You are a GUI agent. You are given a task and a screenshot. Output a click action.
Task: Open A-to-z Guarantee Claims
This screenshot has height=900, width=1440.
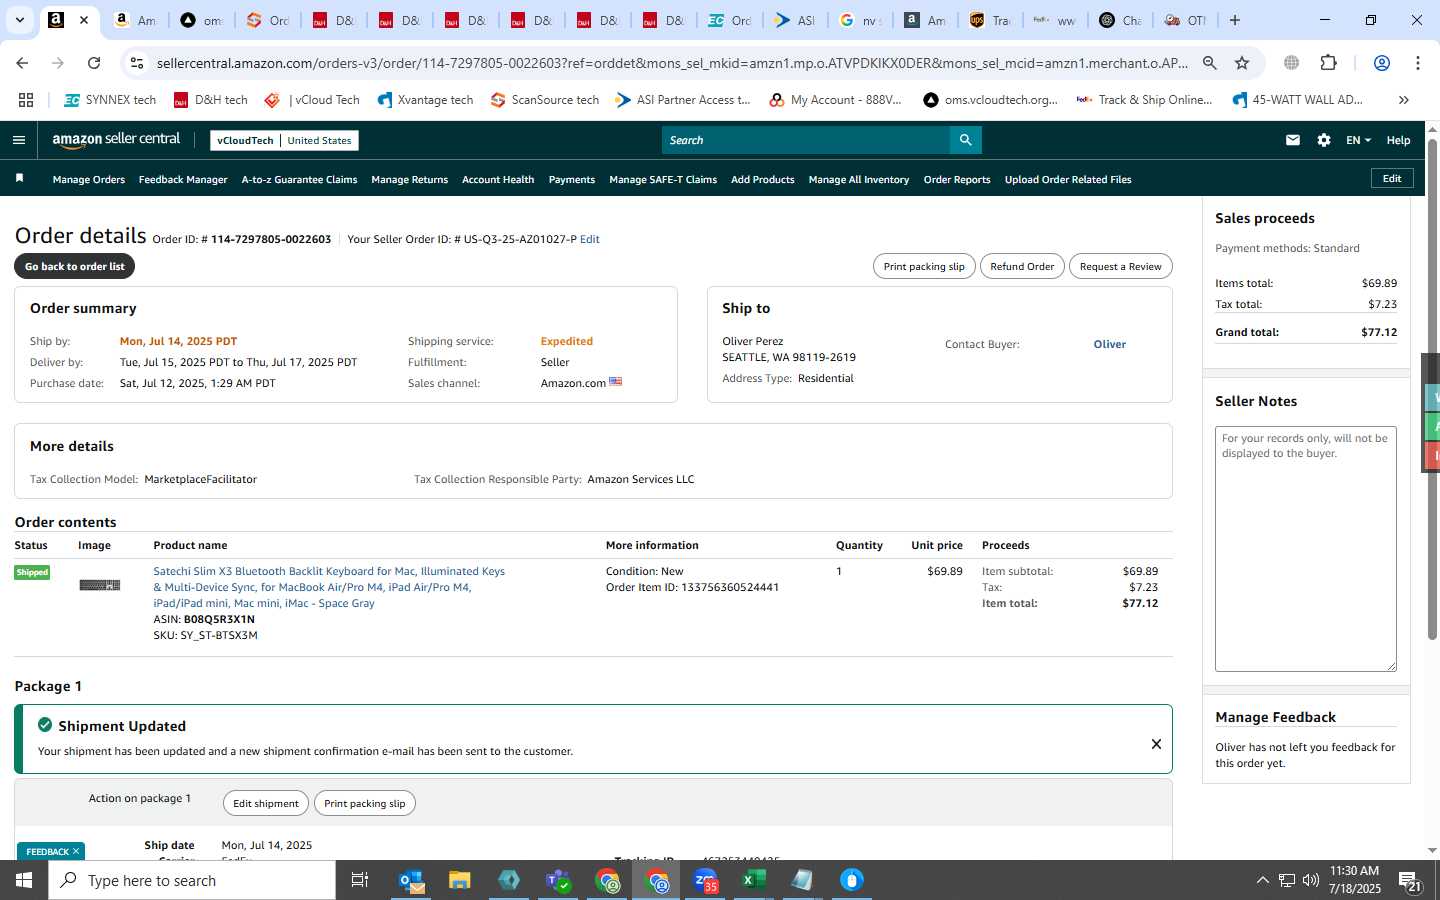pos(299,180)
